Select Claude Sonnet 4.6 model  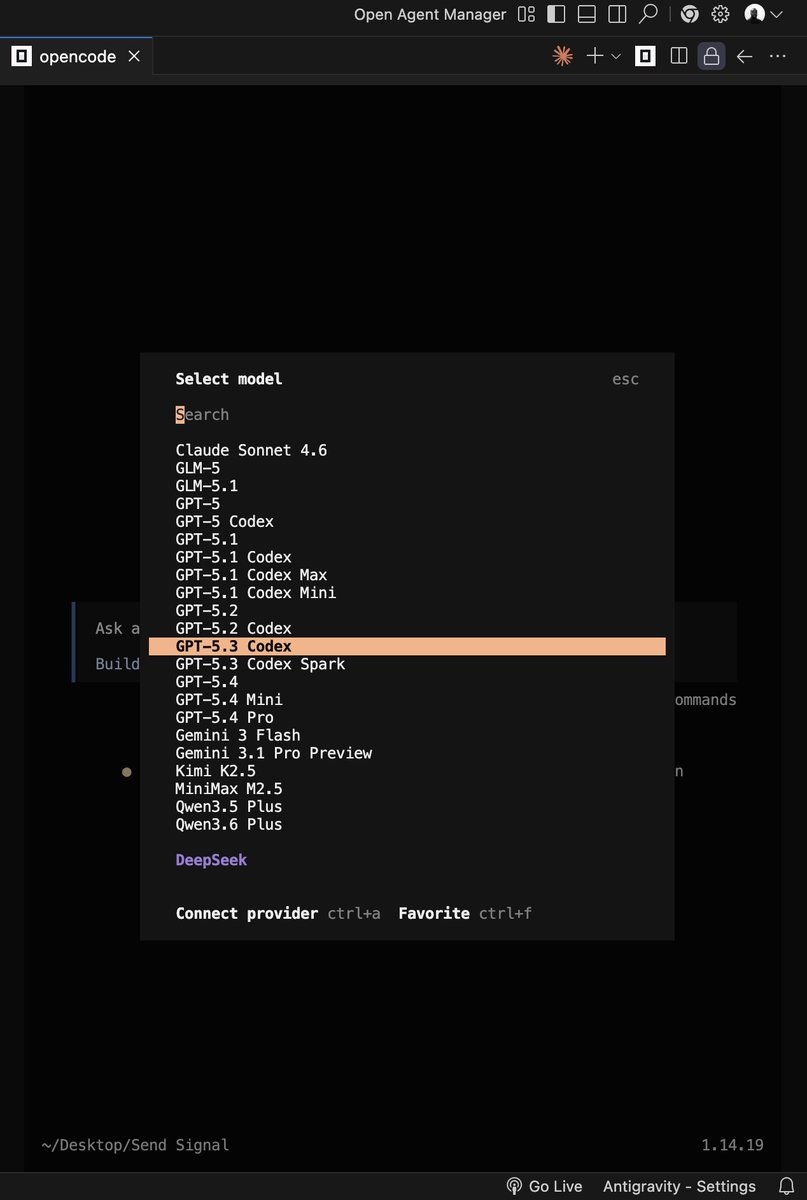(407, 451)
